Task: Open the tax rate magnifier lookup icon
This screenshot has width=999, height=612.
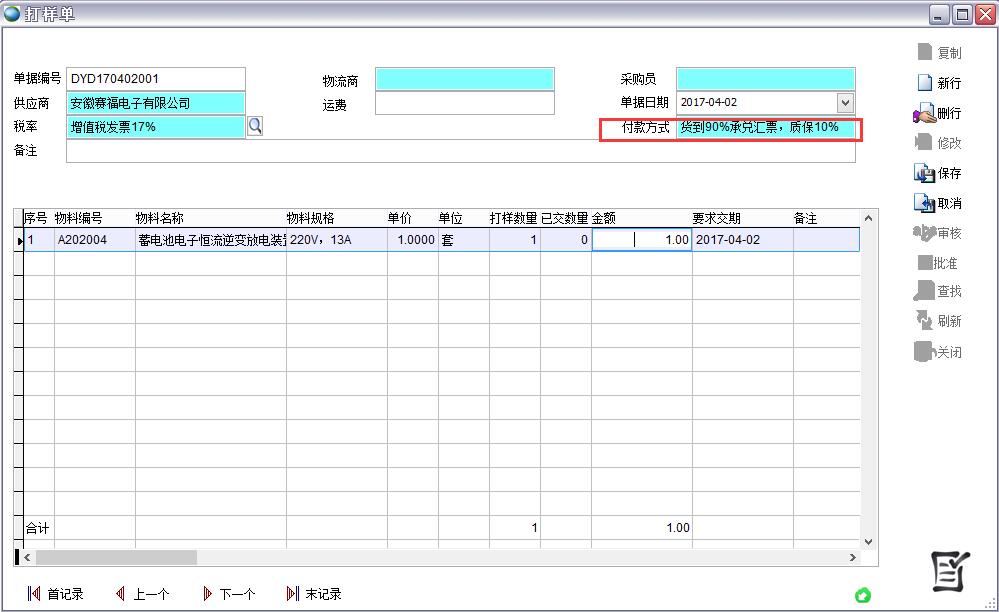Action: pyautogui.click(x=256, y=127)
